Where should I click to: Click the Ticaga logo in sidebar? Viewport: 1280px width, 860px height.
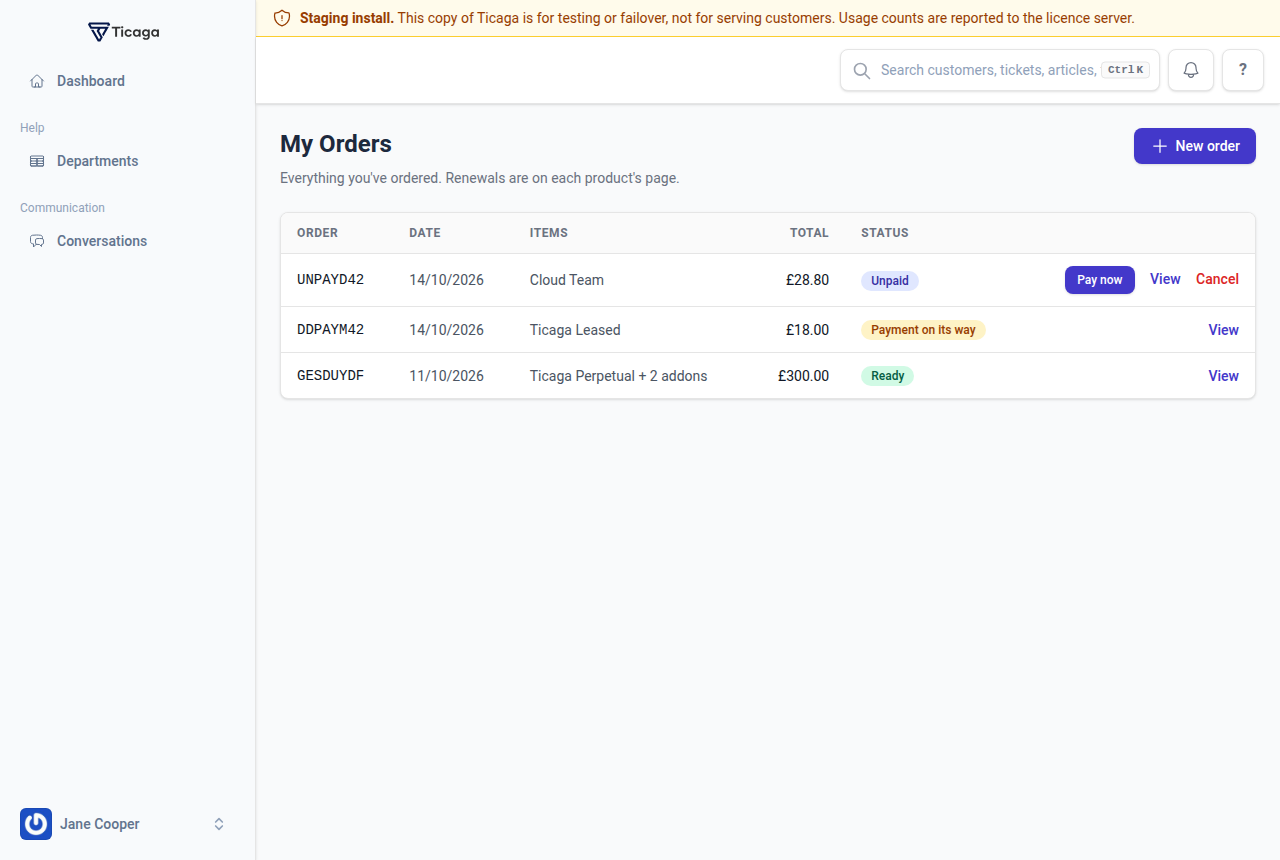(124, 32)
